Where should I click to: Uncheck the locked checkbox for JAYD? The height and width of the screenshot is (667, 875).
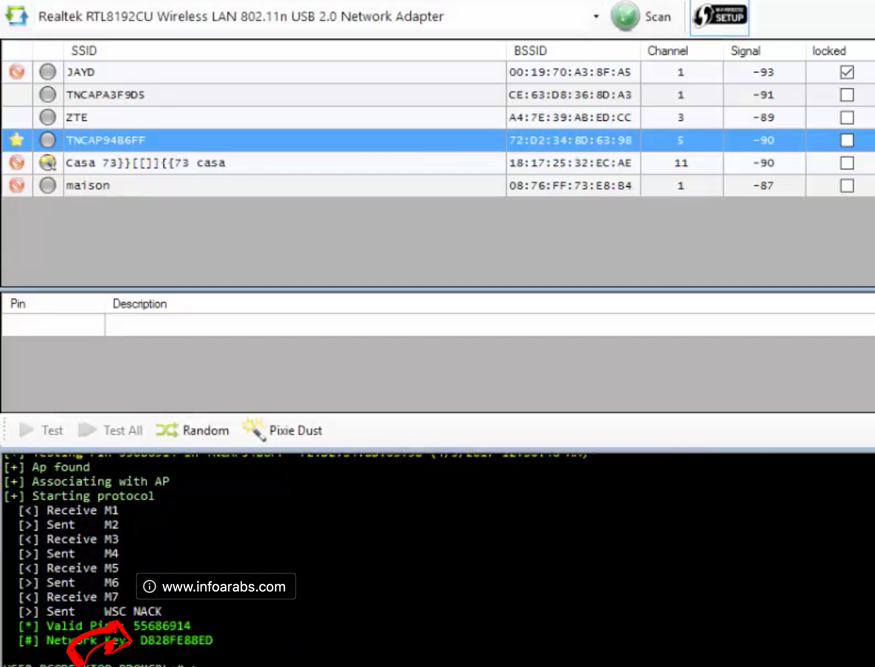tap(847, 72)
